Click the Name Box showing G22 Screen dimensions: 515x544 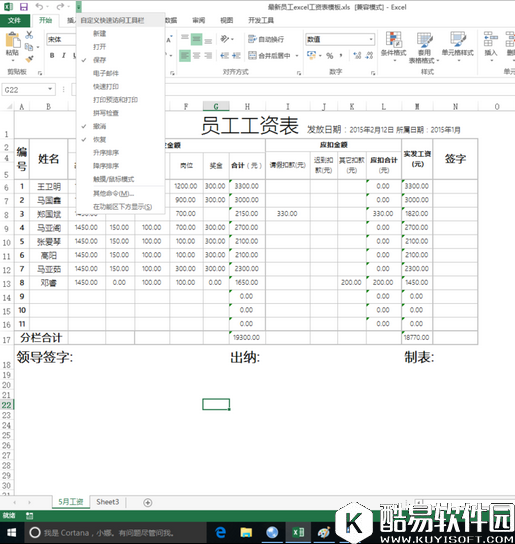point(24,90)
